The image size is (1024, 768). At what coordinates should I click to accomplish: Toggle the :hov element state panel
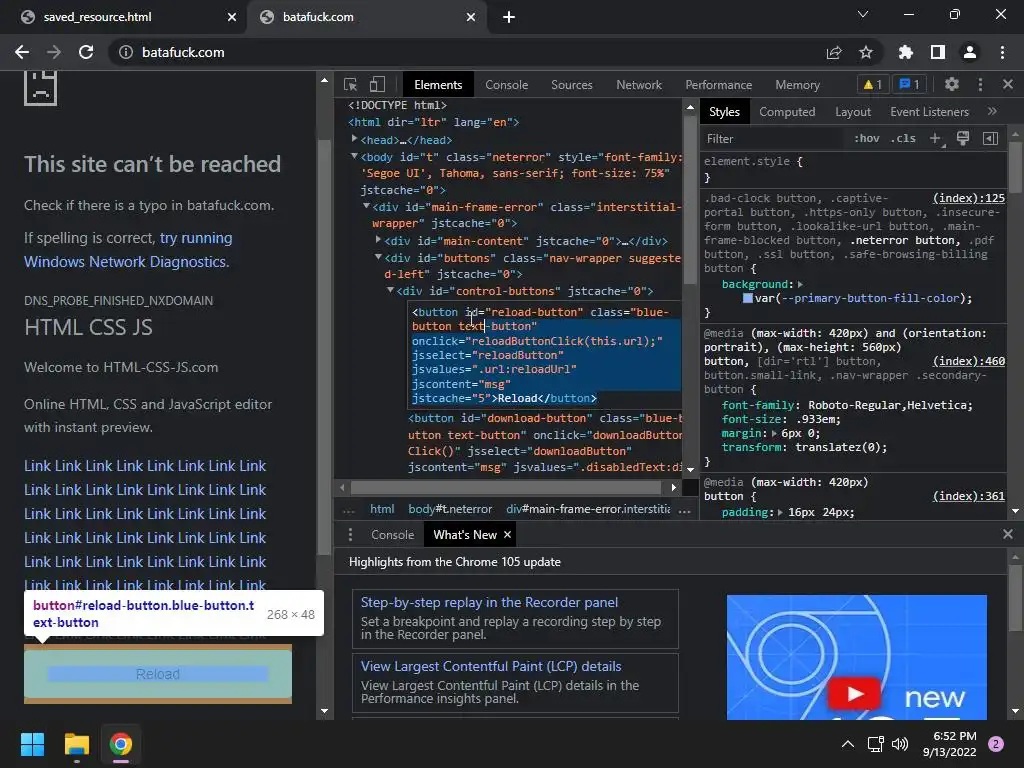click(x=867, y=138)
